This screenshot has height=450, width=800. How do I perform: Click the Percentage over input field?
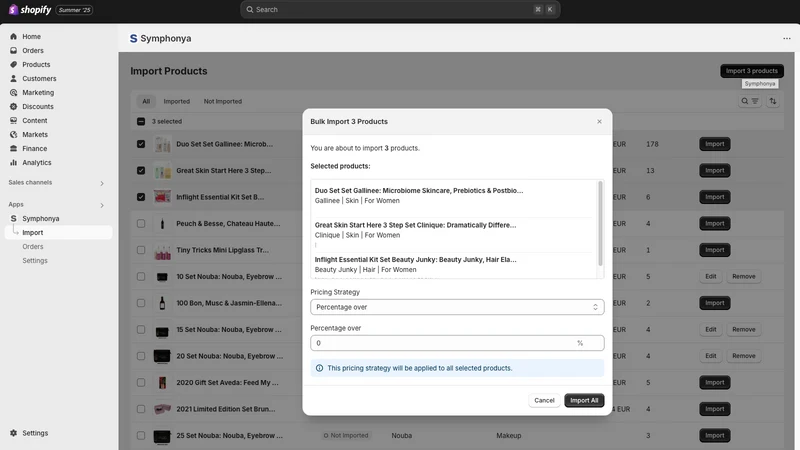pos(457,343)
